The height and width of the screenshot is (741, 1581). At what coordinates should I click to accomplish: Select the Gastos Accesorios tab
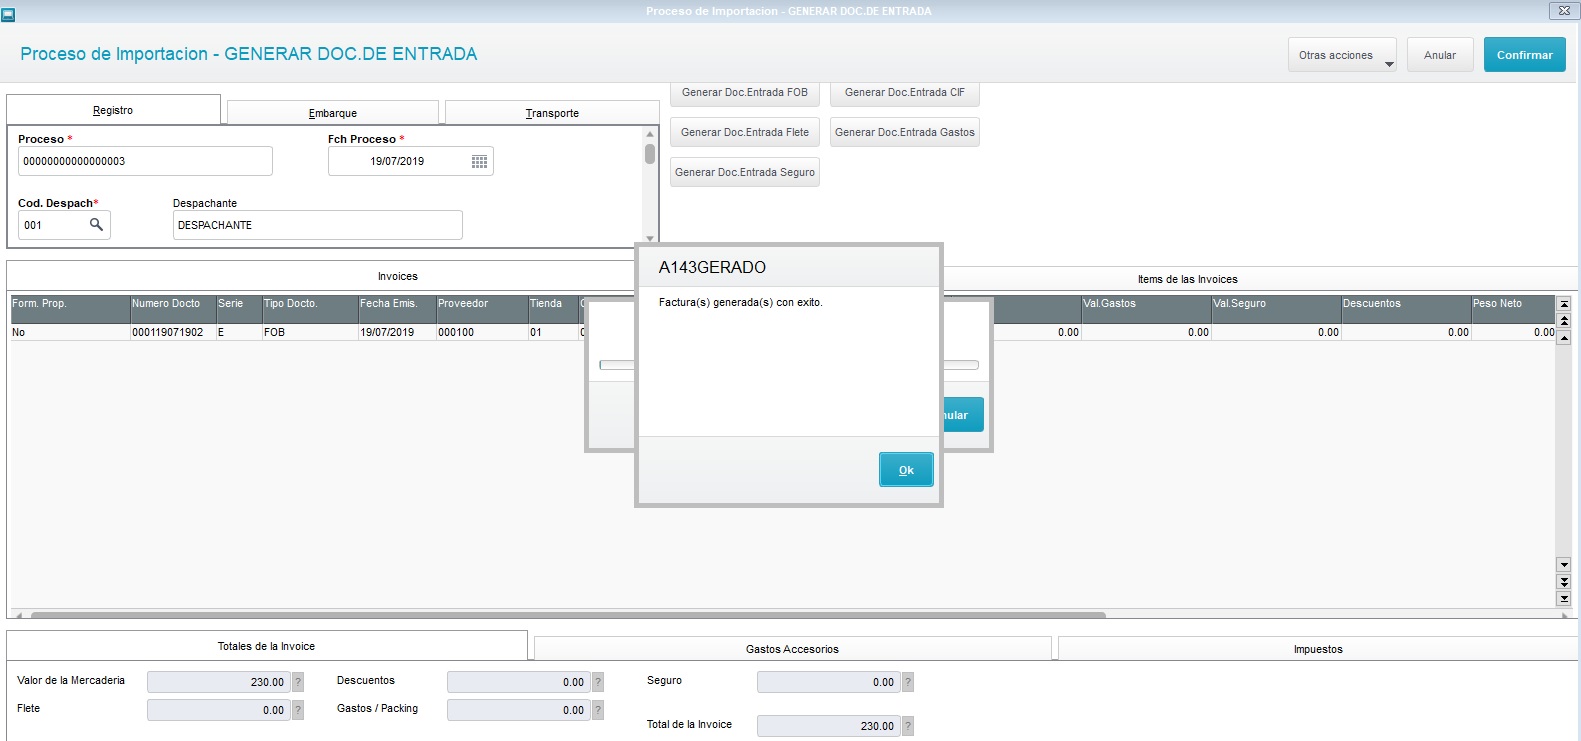pyautogui.click(x=792, y=649)
